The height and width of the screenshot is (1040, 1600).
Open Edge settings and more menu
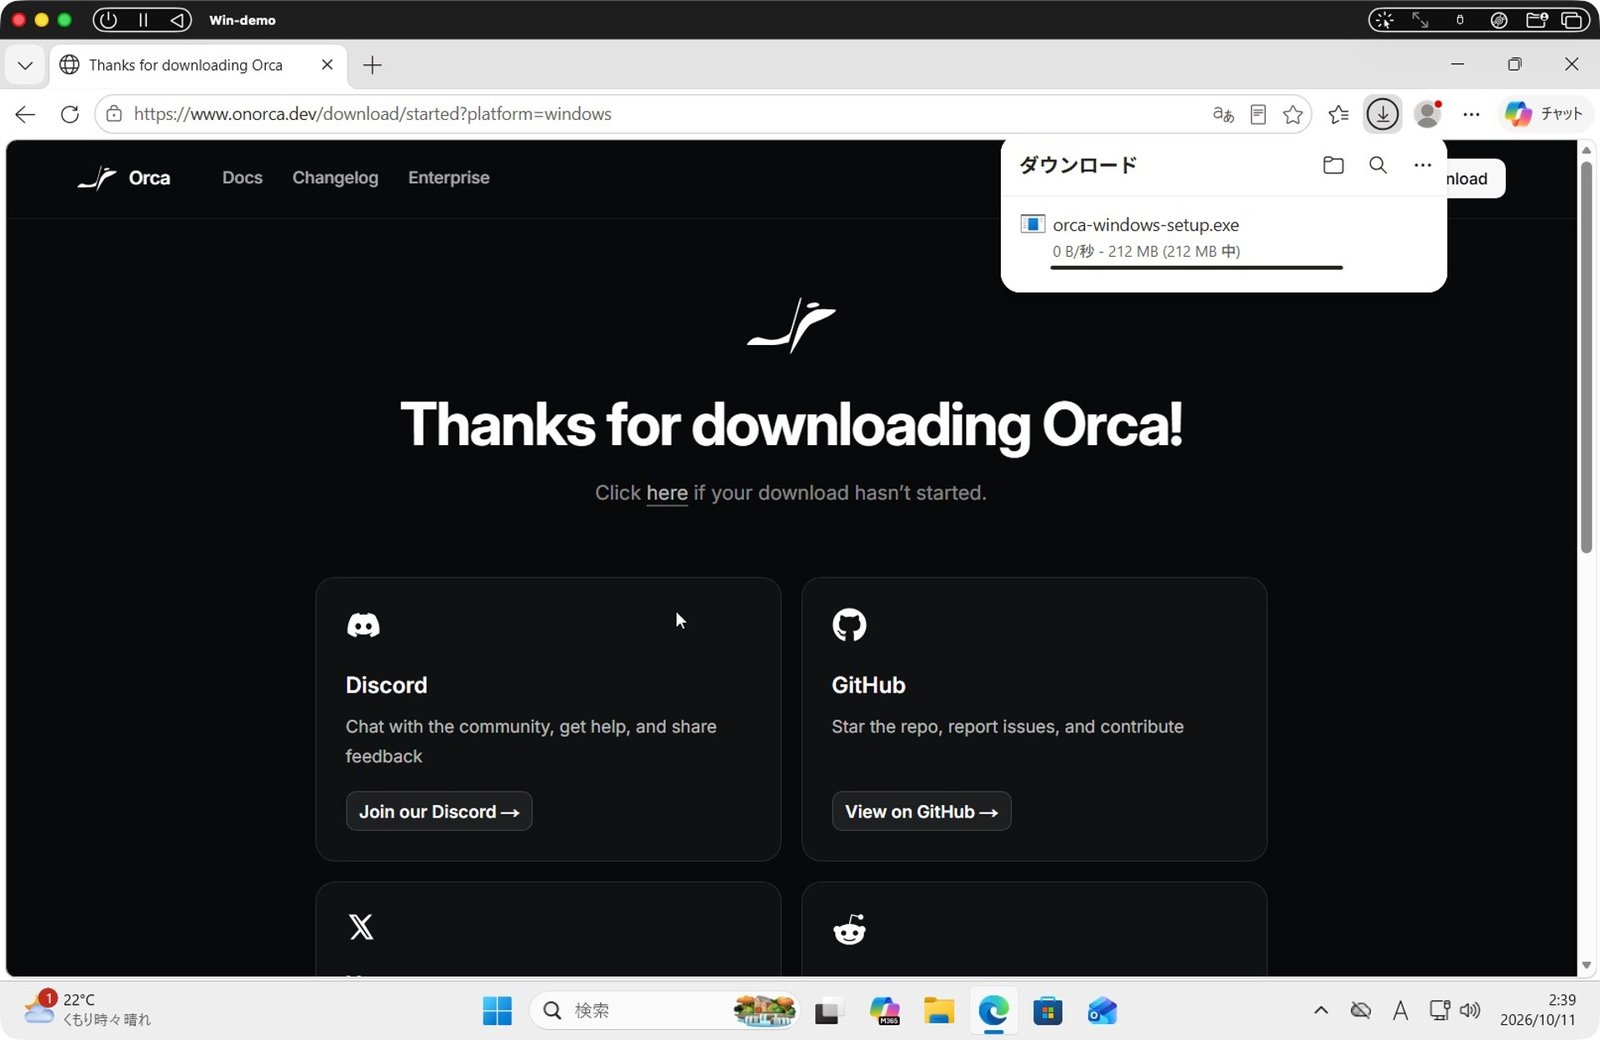point(1471,114)
